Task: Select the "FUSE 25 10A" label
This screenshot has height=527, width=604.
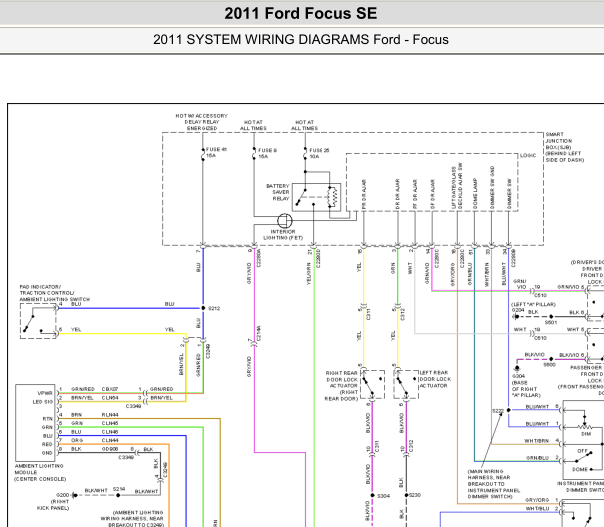Action: pos(319,153)
